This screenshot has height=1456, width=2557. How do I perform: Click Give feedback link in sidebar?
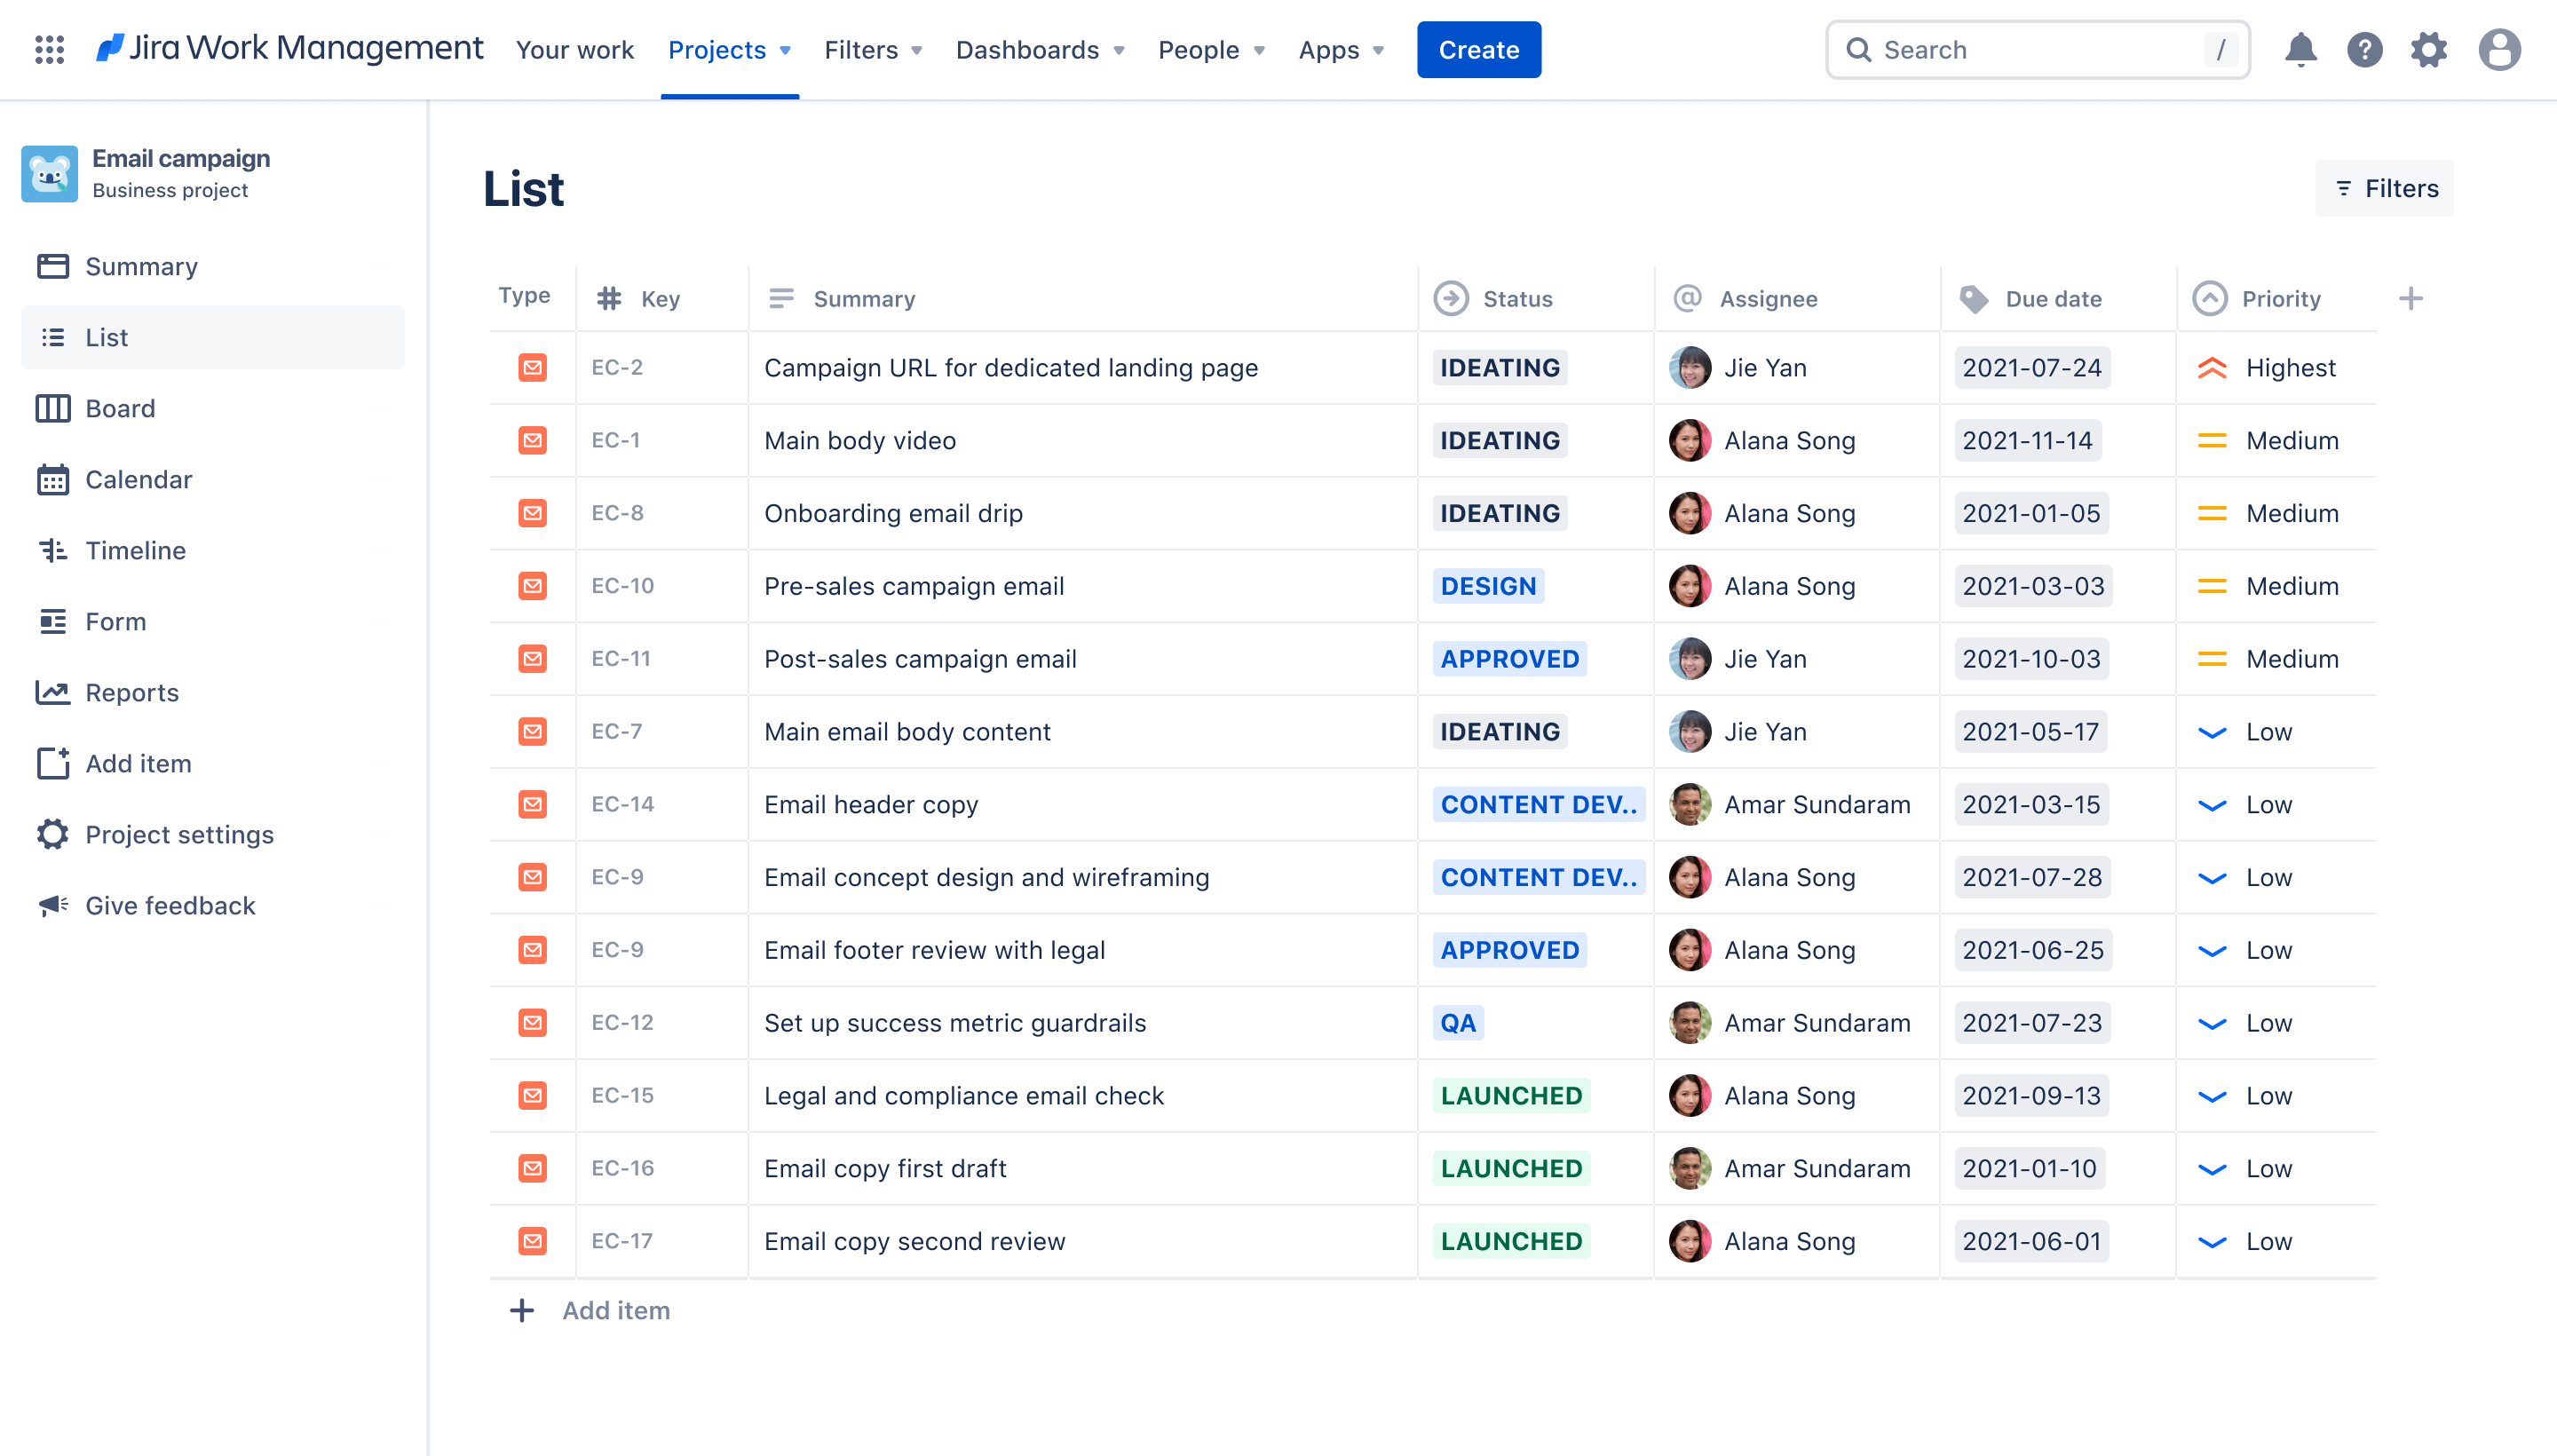coord(170,905)
